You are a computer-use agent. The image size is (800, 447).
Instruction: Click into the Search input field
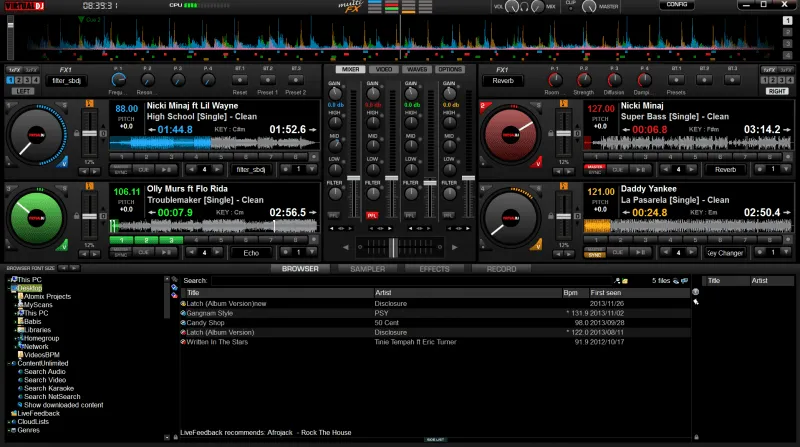tap(411, 281)
